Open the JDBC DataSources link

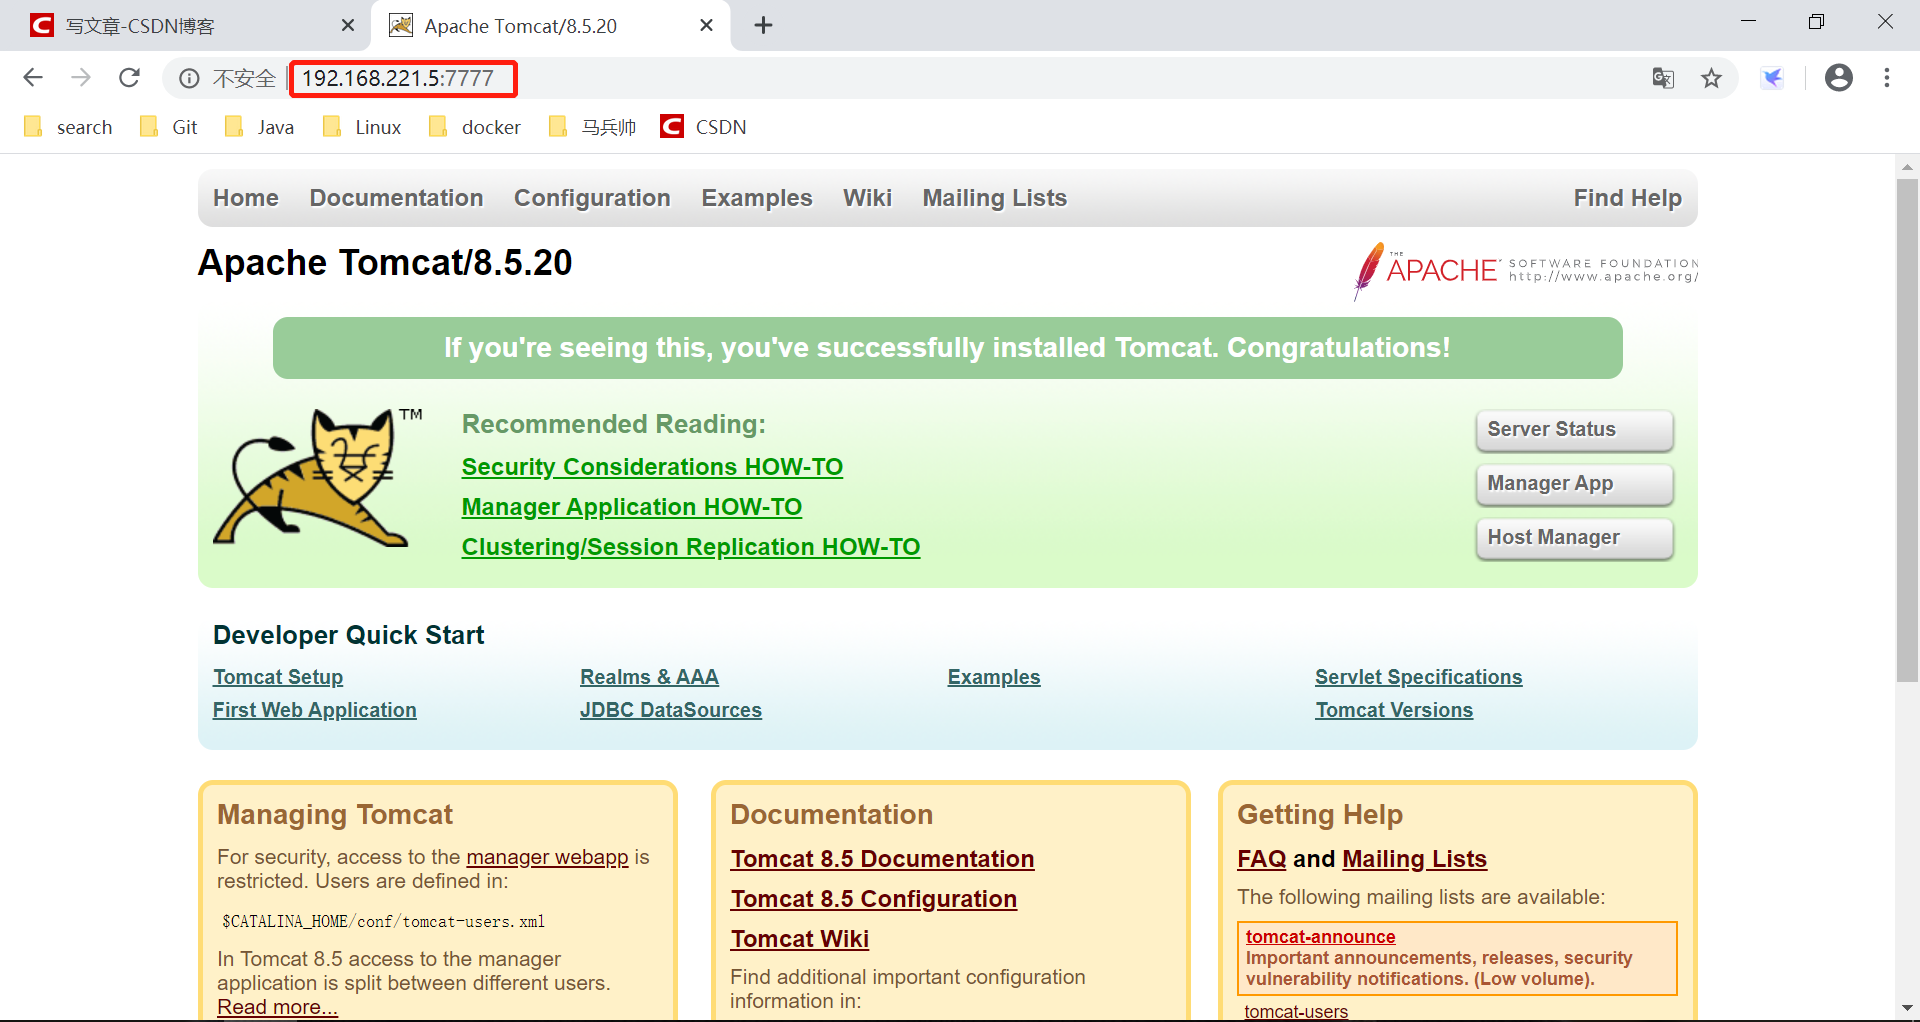[671, 710]
